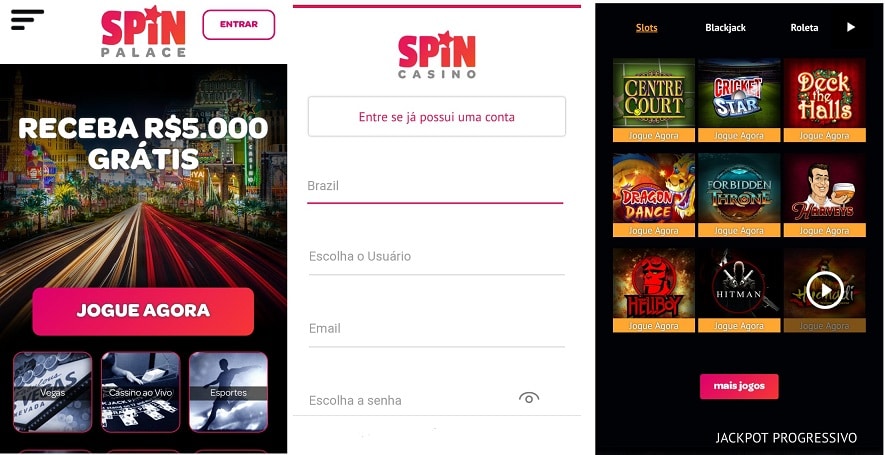Toggle password visibility eye icon
Image resolution: width=885 pixels, height=455 pixels.
529,398
